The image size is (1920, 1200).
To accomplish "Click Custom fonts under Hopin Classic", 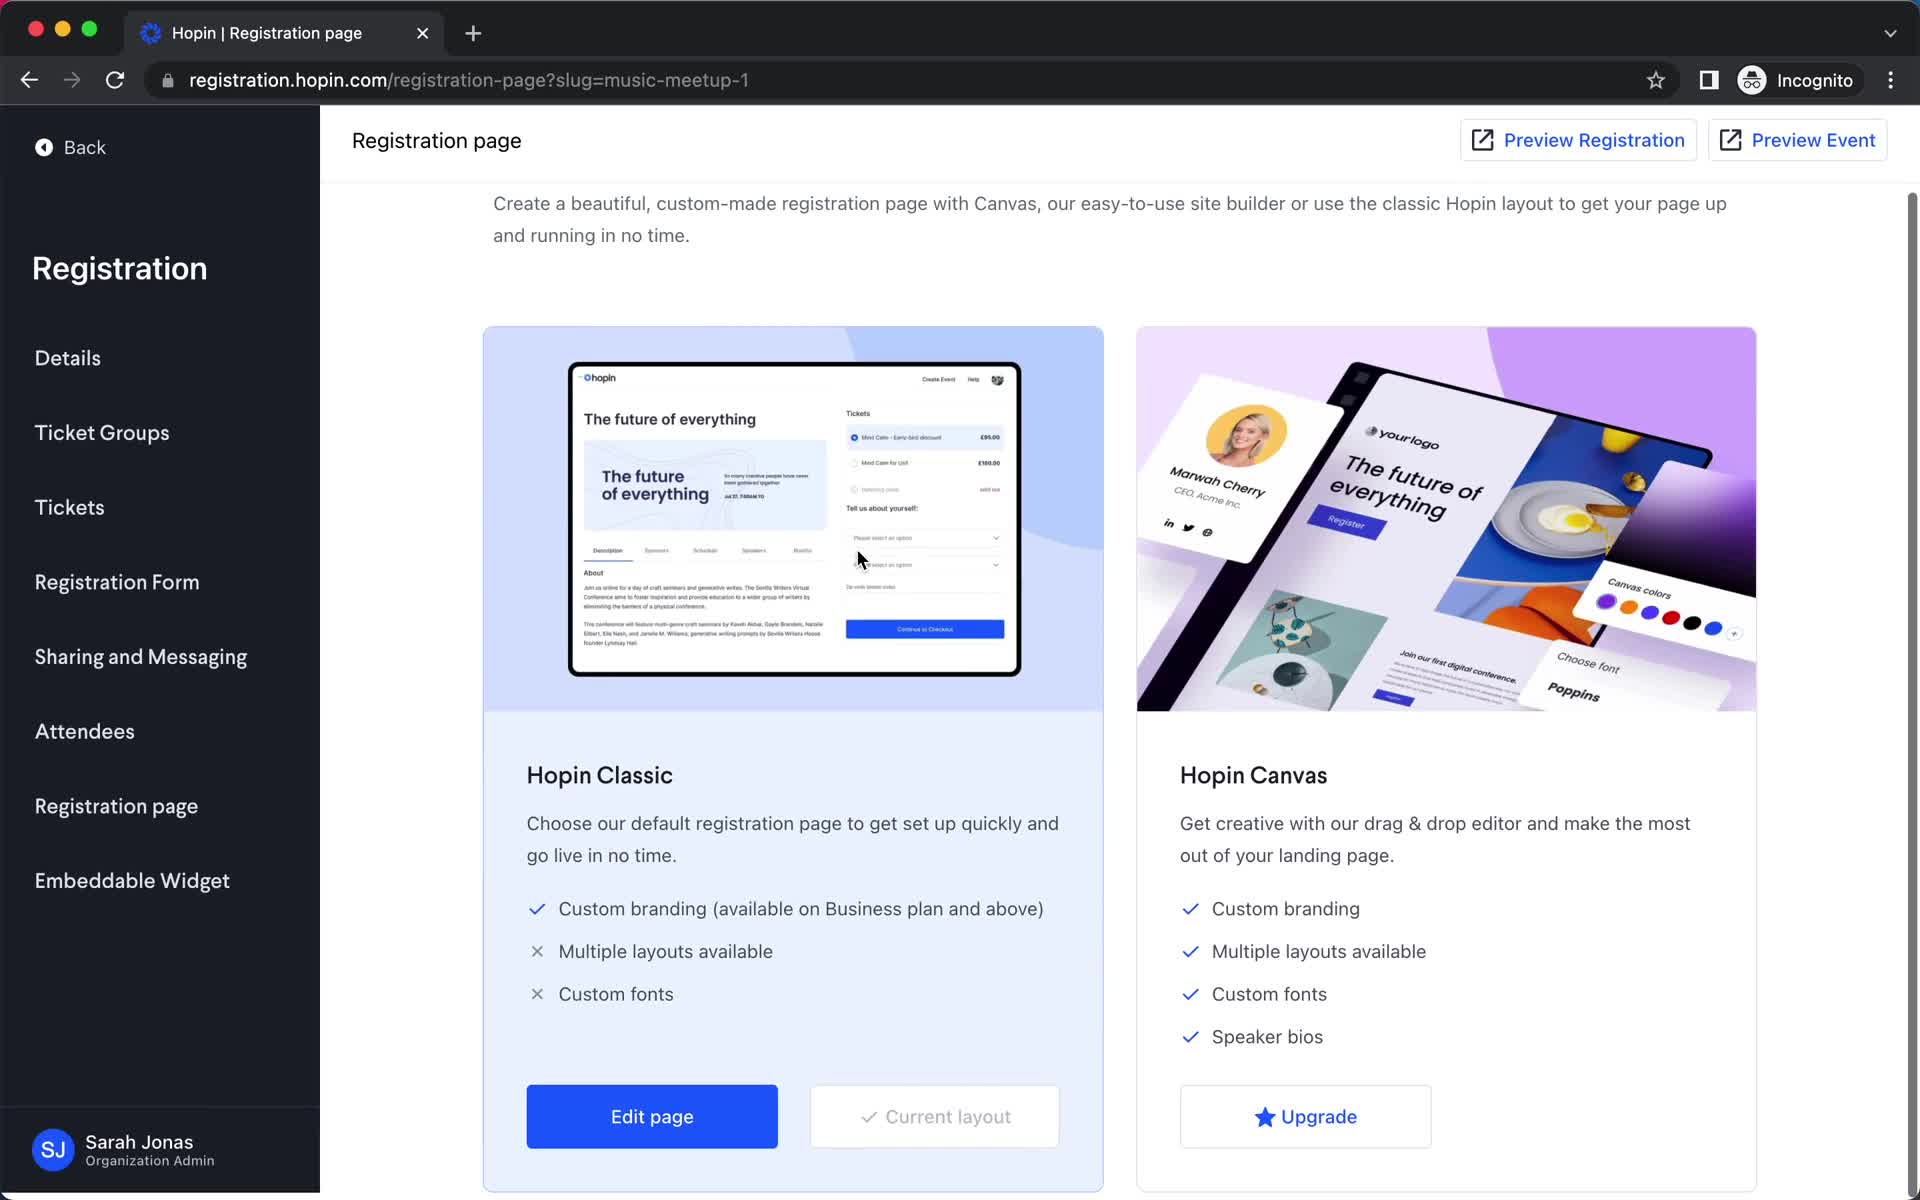I will (x=616, y=994).
